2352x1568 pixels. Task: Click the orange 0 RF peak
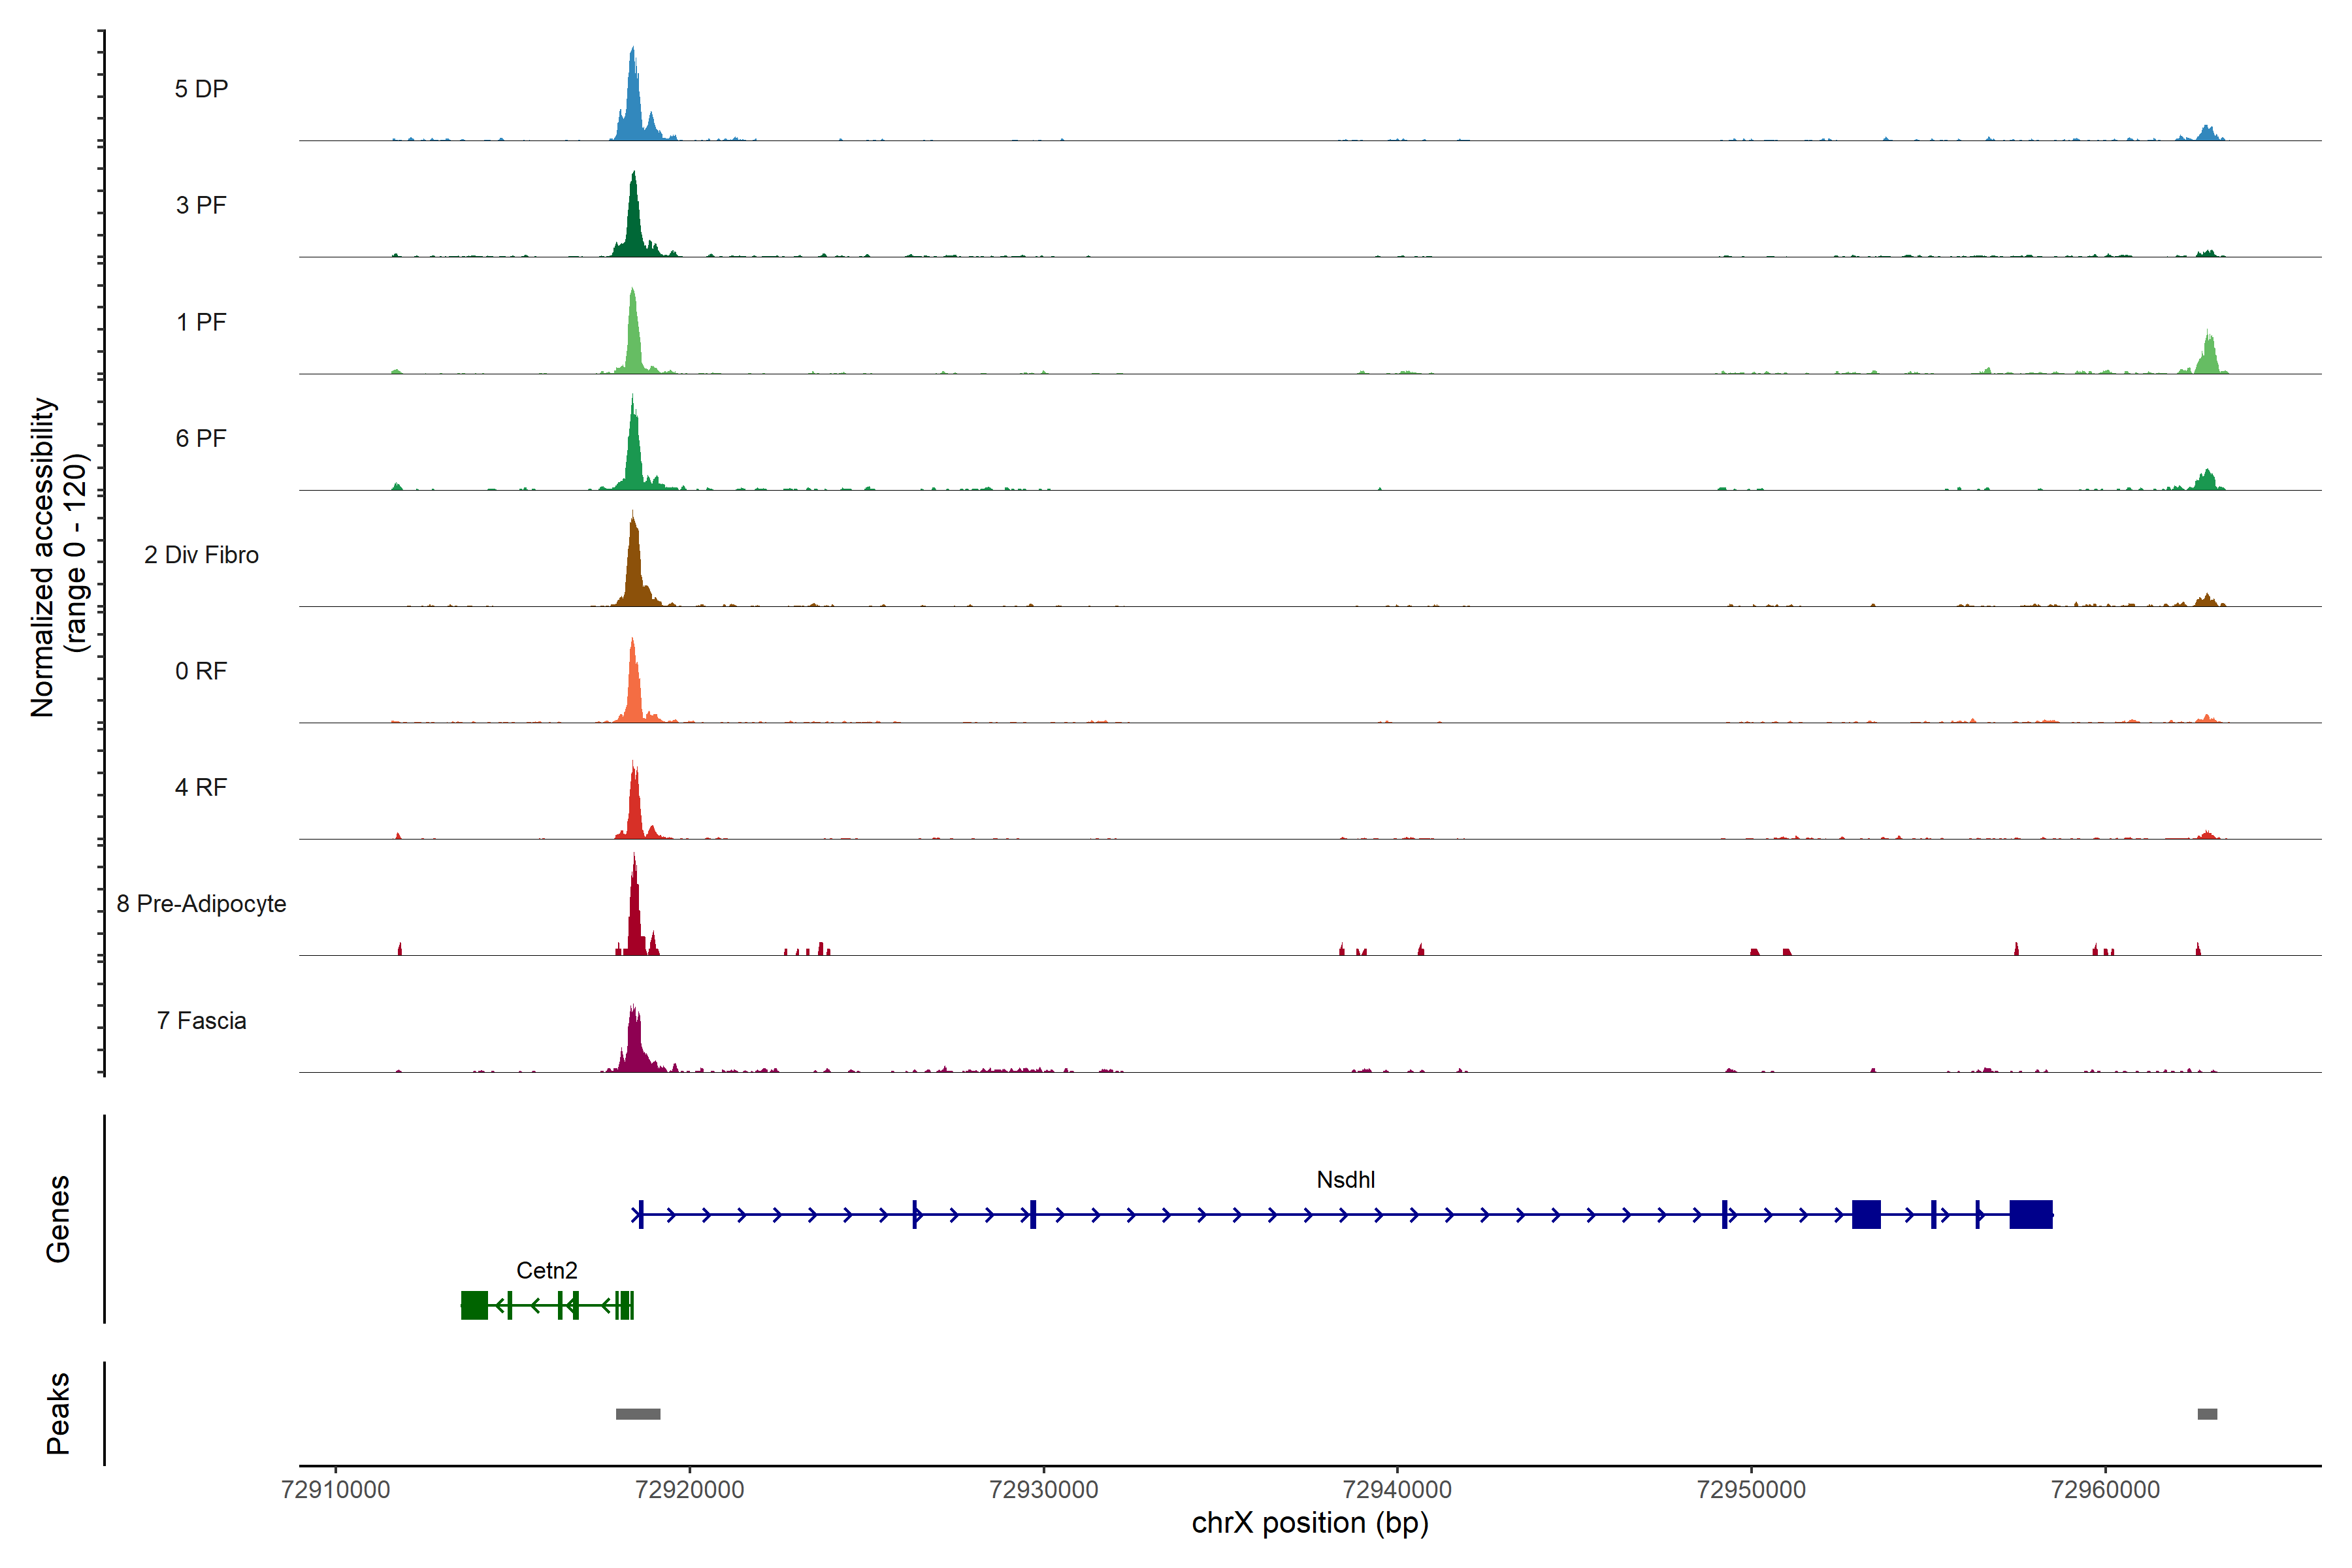coord(633,690)
